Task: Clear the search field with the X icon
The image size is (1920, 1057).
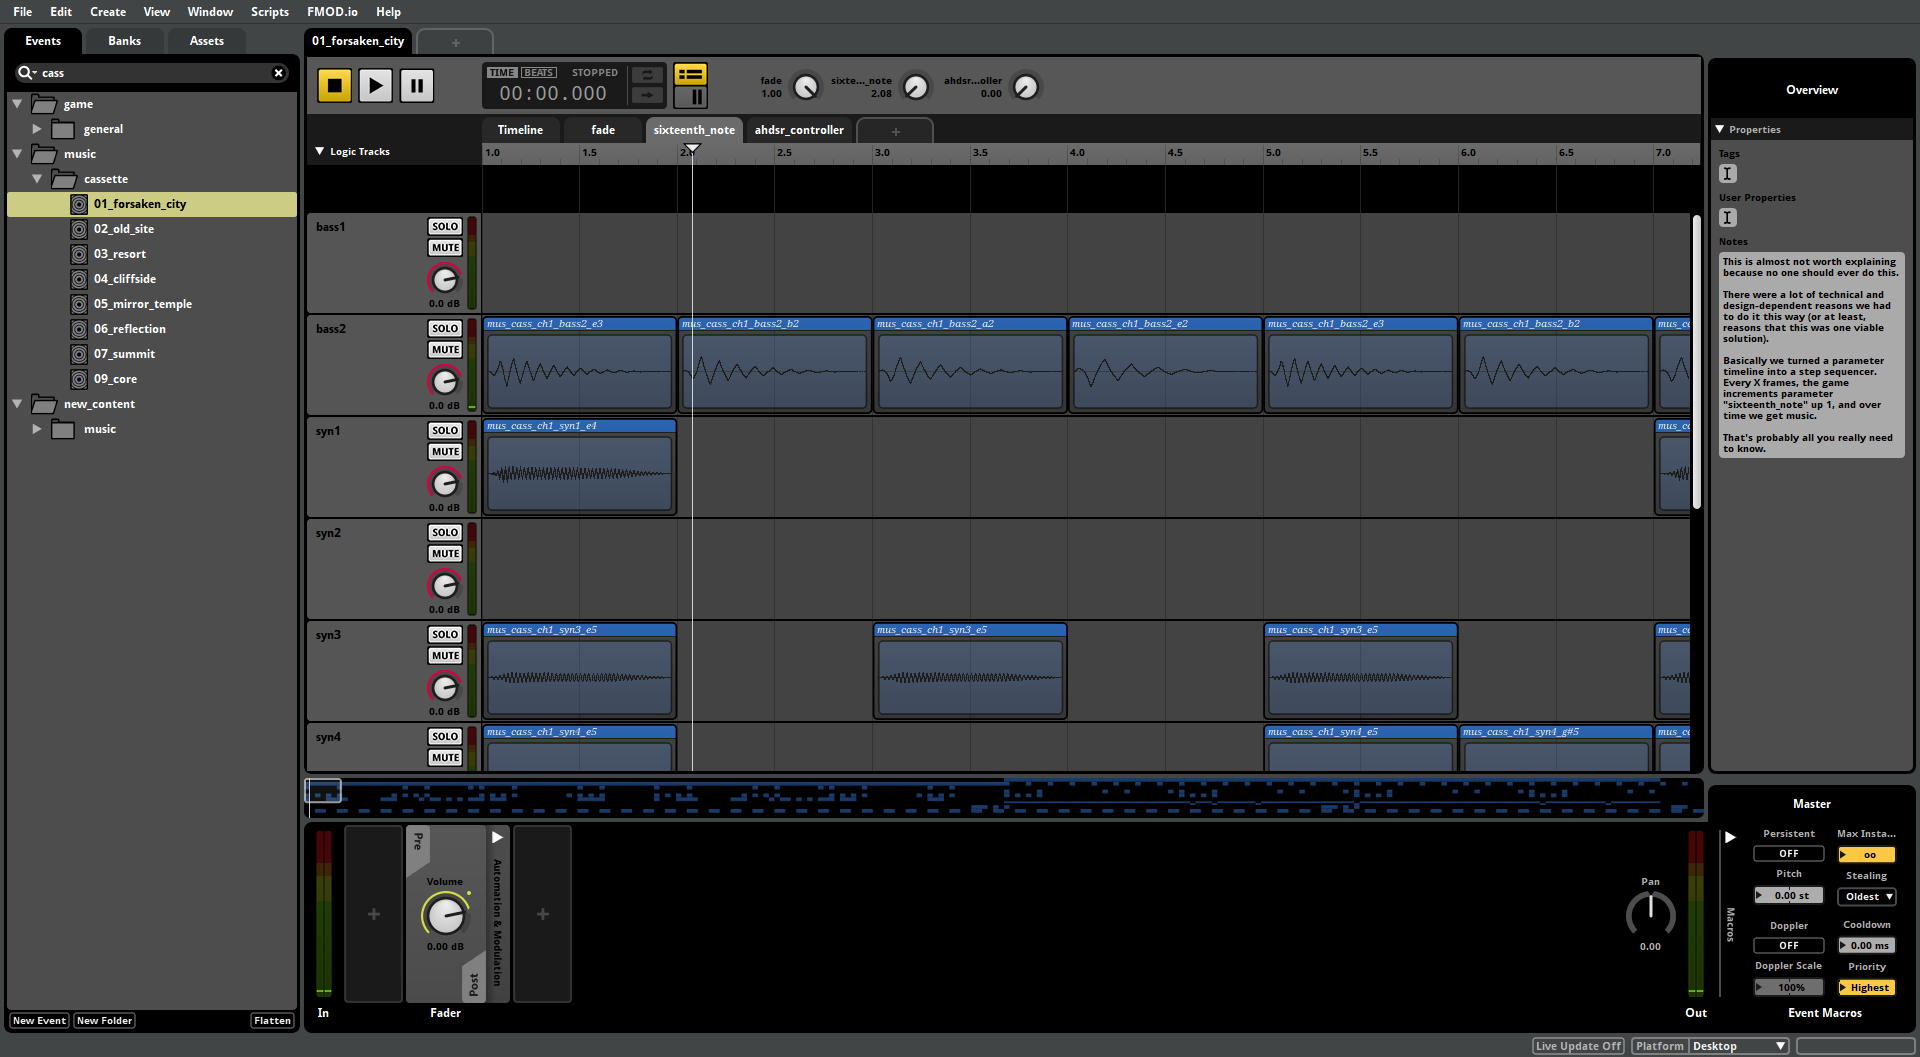Action: coord(279,73)
